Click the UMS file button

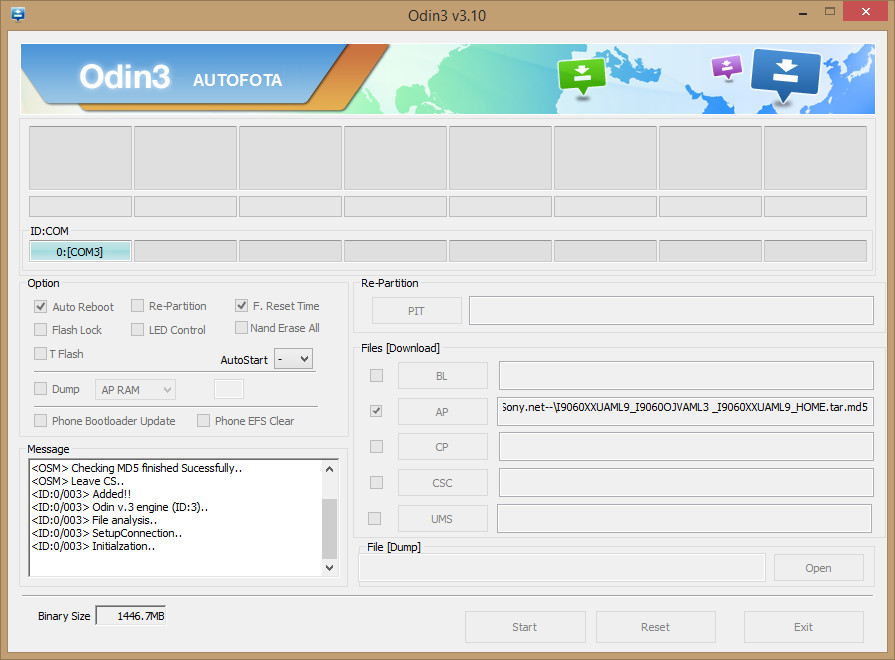442,519
